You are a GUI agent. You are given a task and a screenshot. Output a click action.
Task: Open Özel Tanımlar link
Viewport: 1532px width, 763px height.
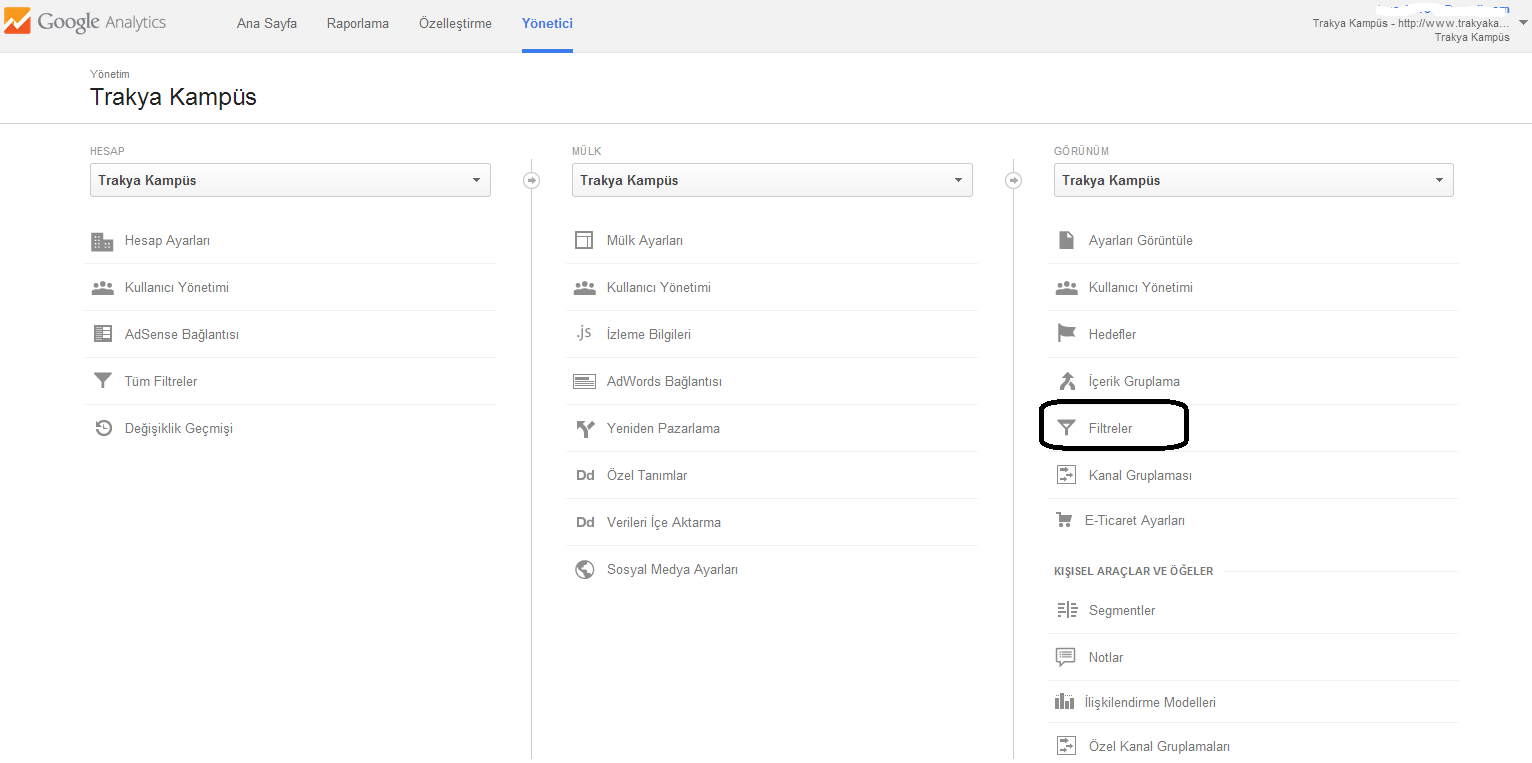click(x=647, y=476)
